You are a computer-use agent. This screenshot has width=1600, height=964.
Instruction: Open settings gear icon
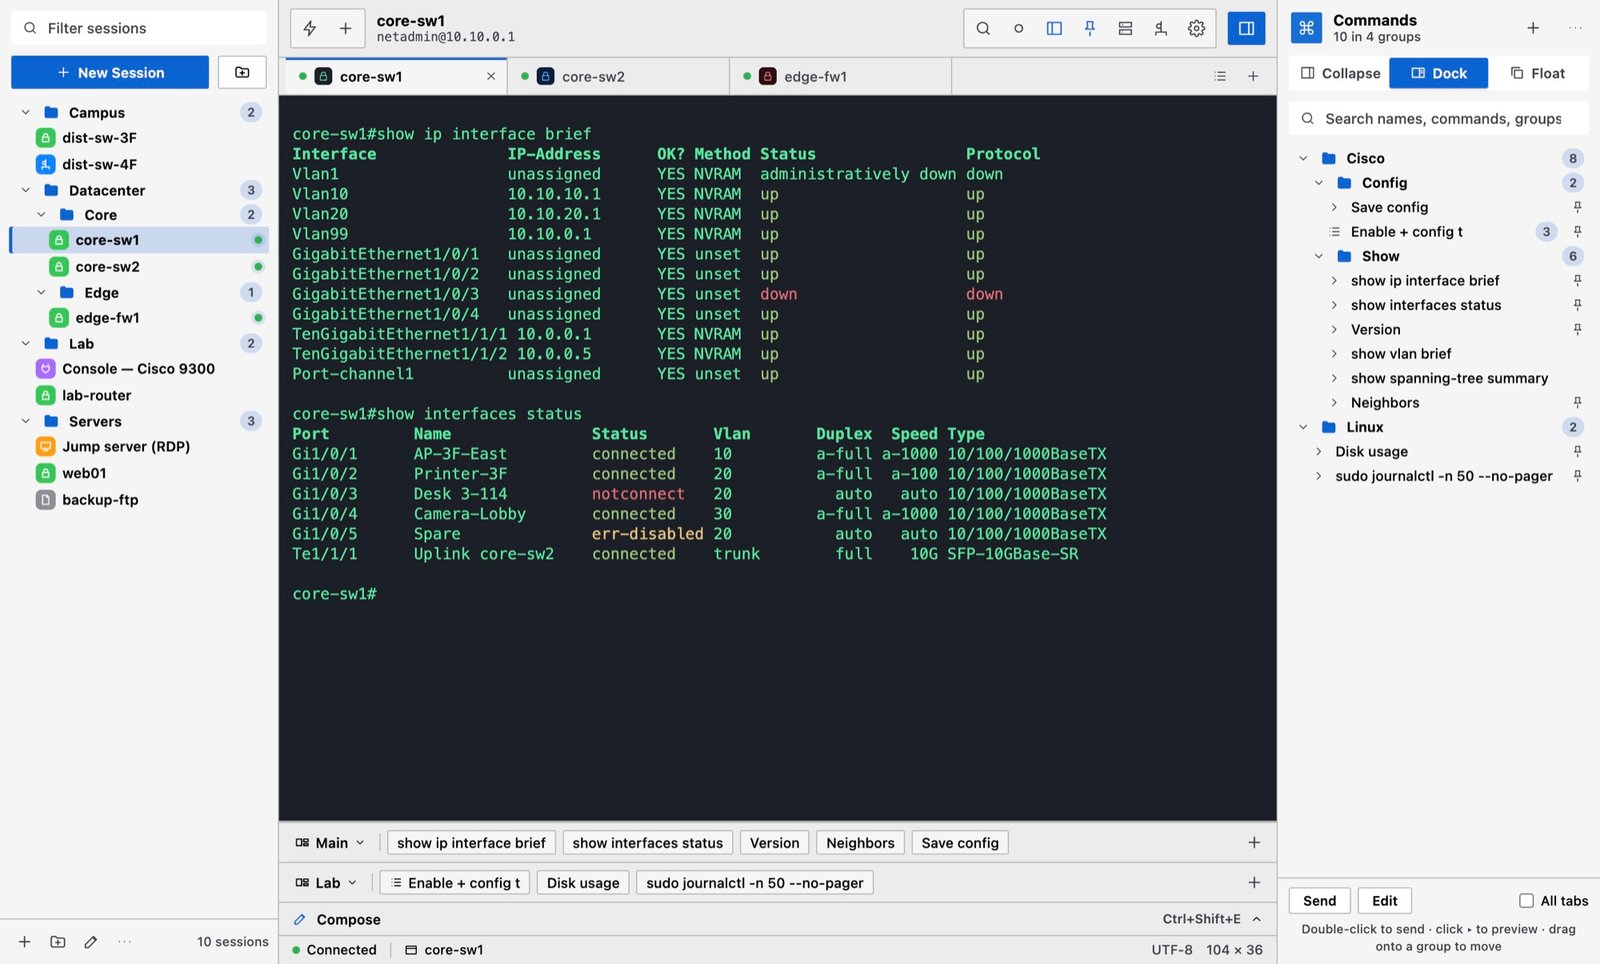tap(1196, 28)
